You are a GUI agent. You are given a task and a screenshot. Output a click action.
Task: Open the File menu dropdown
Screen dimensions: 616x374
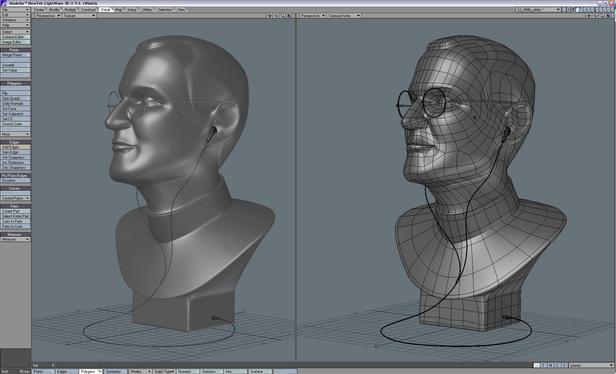(15, 9)
